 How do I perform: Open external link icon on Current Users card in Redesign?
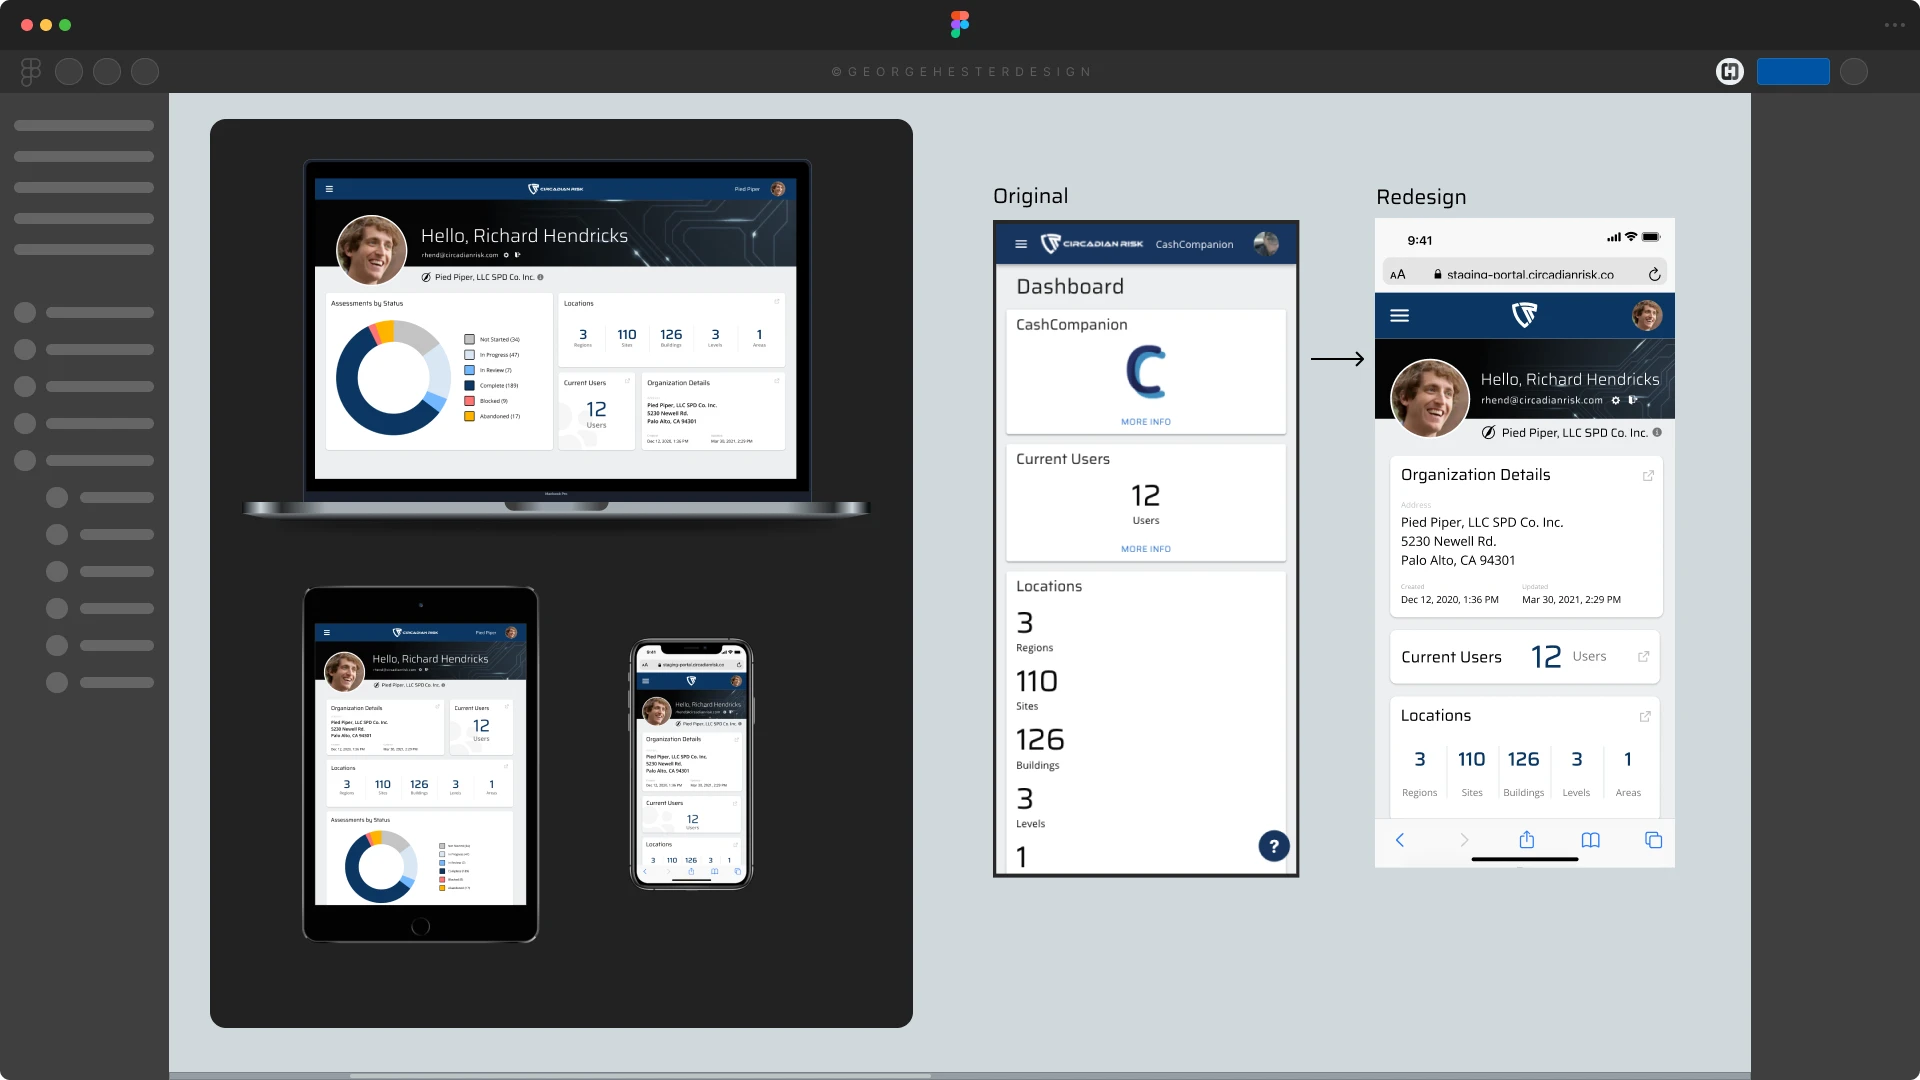click(1643, 657)
